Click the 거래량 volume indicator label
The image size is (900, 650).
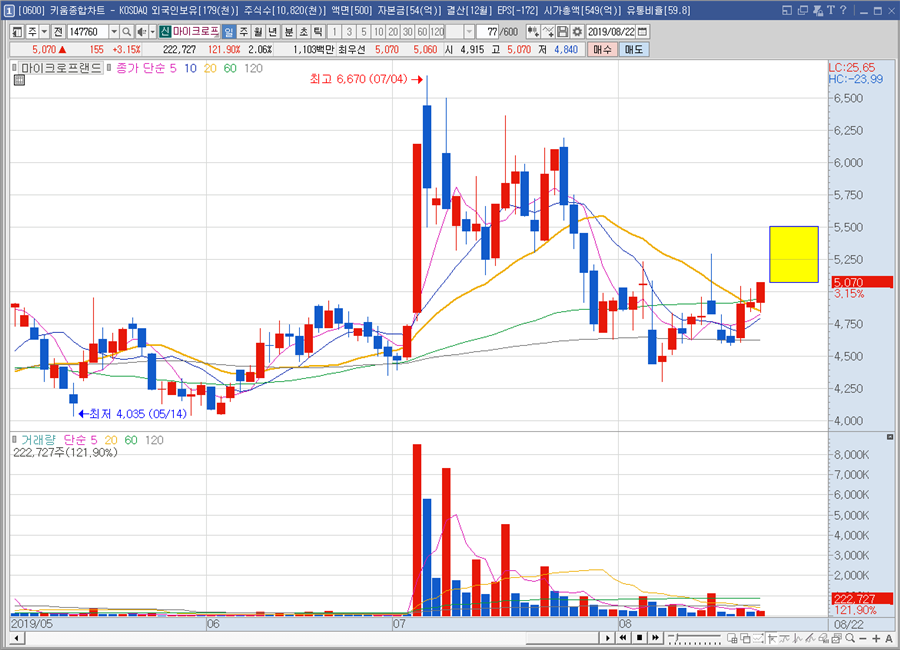point(38,440)
